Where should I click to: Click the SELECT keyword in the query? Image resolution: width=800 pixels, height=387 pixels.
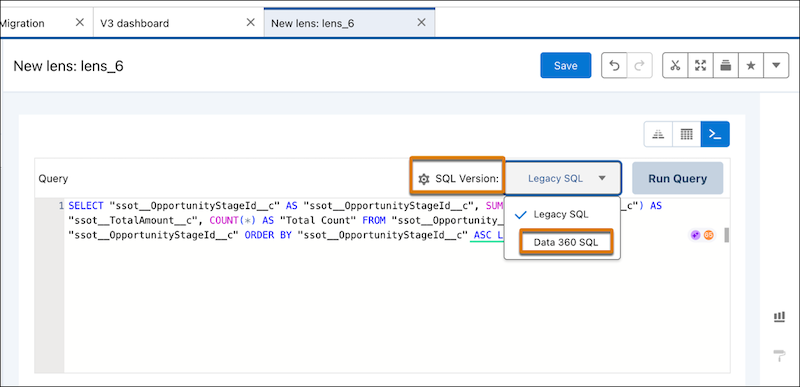[85, 207]
